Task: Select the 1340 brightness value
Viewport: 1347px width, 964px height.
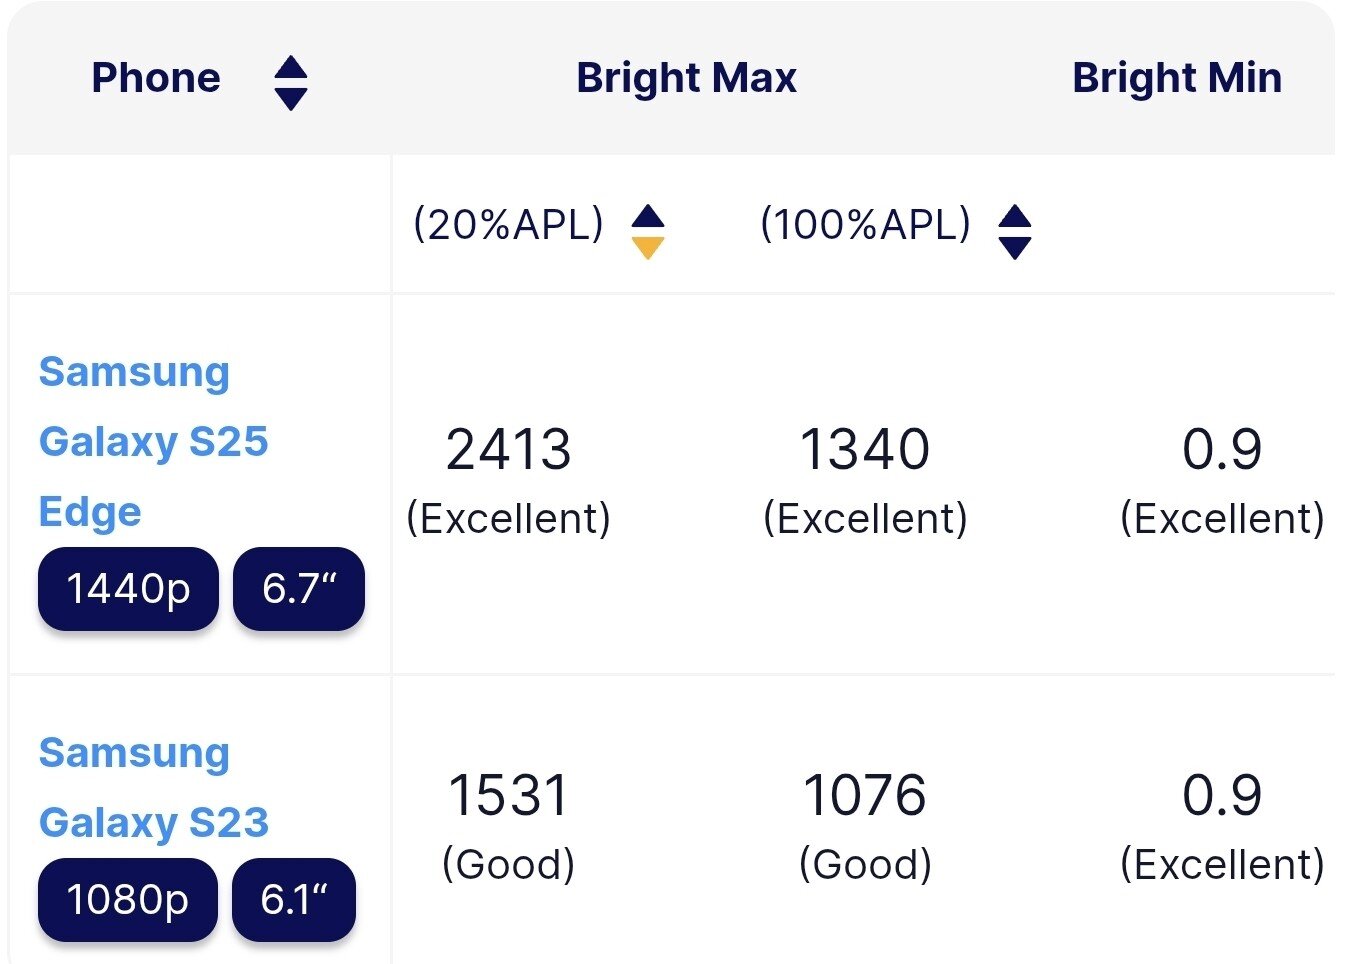Action: pyautogui.click(x=865, y=450)
